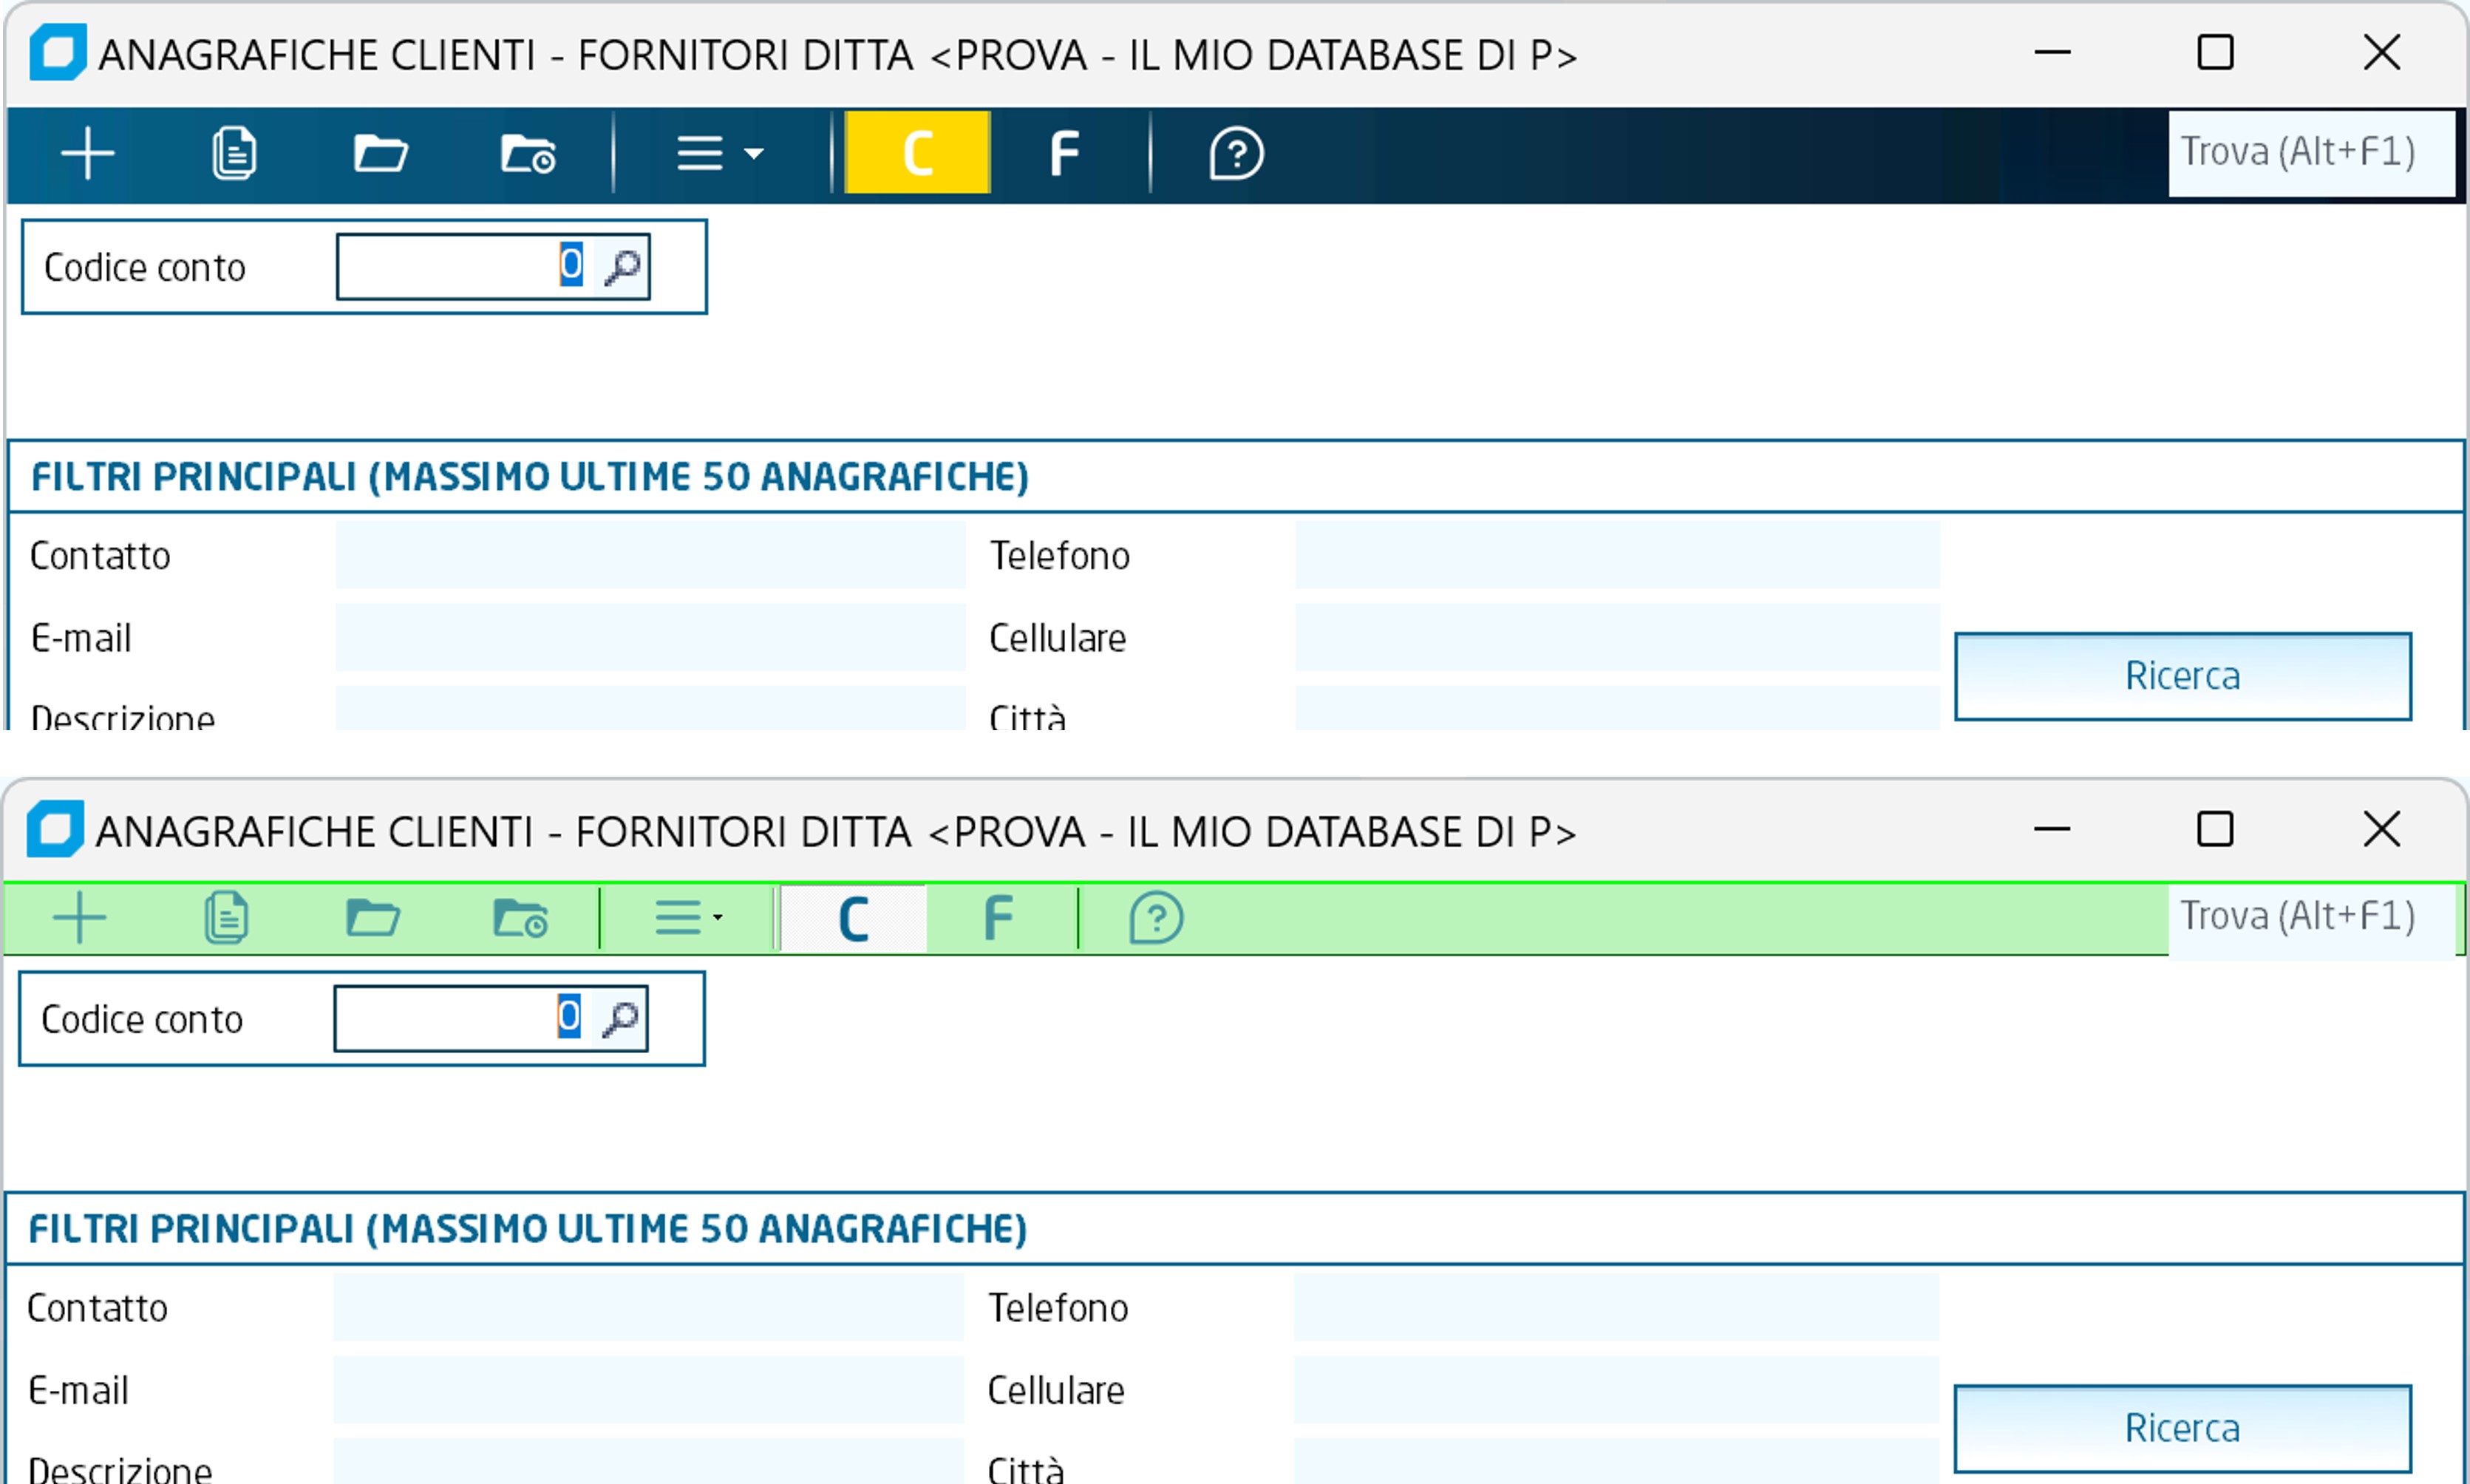The width and height of the screenshot is (2470, 1484).
Task: Click the duplicate document icon in dark blue toolbar
Action: 234,154
